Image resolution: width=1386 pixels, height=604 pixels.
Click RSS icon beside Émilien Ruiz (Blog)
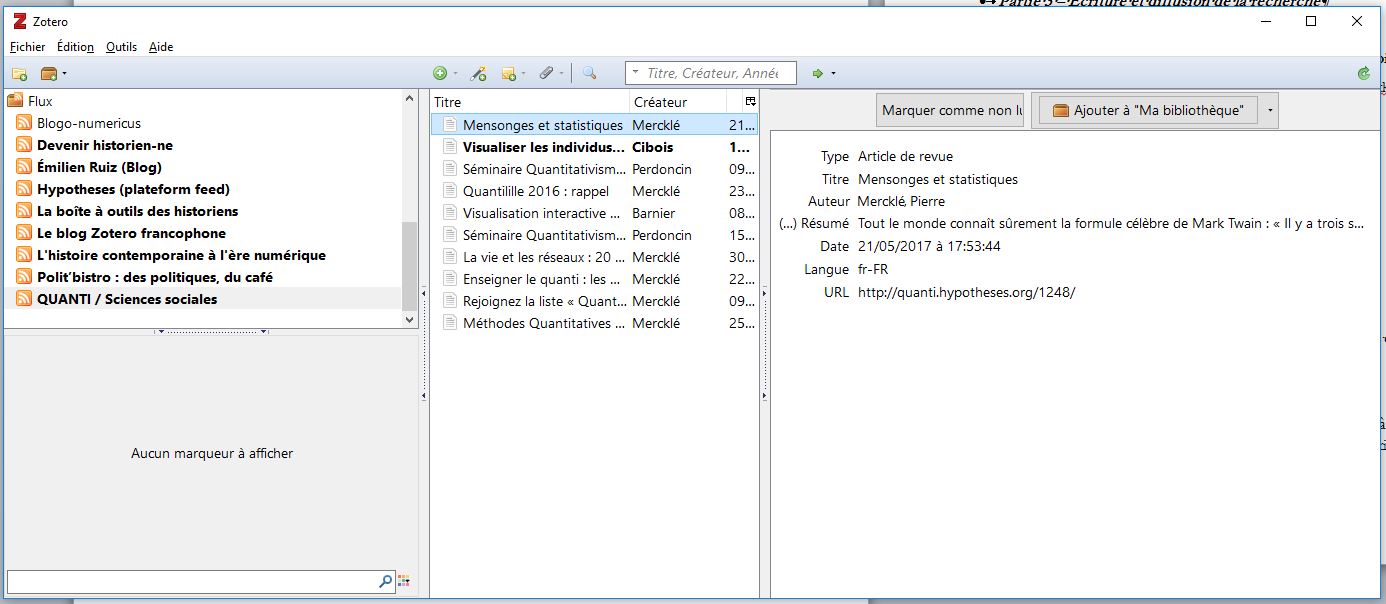(24, 167)
